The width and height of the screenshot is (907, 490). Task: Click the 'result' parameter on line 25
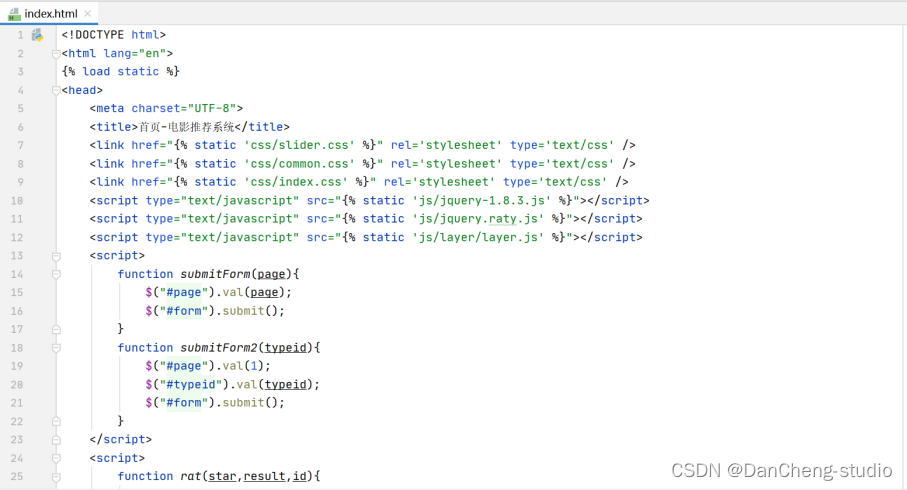pos(264,476)
